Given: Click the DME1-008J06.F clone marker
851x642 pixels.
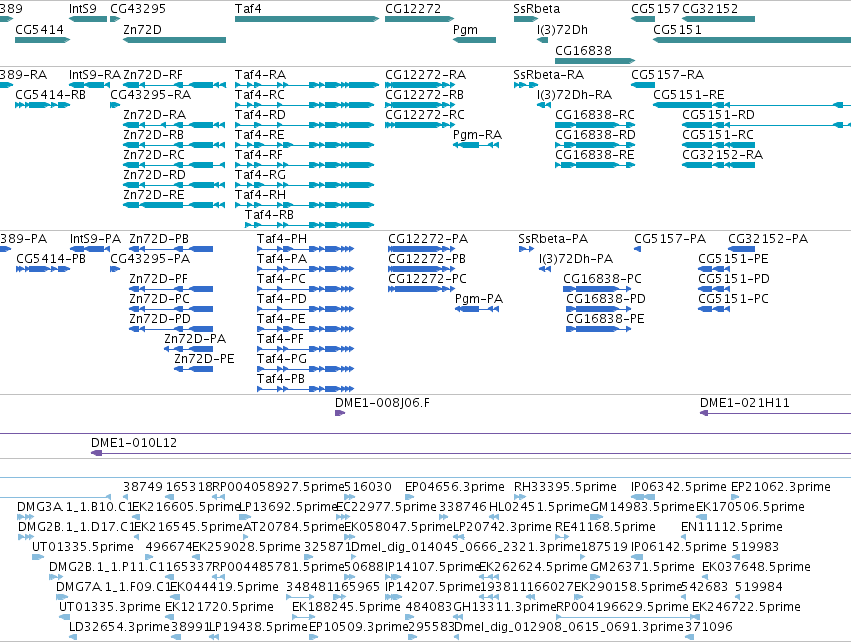Looking at the screenshot, I should click(340, 413).
